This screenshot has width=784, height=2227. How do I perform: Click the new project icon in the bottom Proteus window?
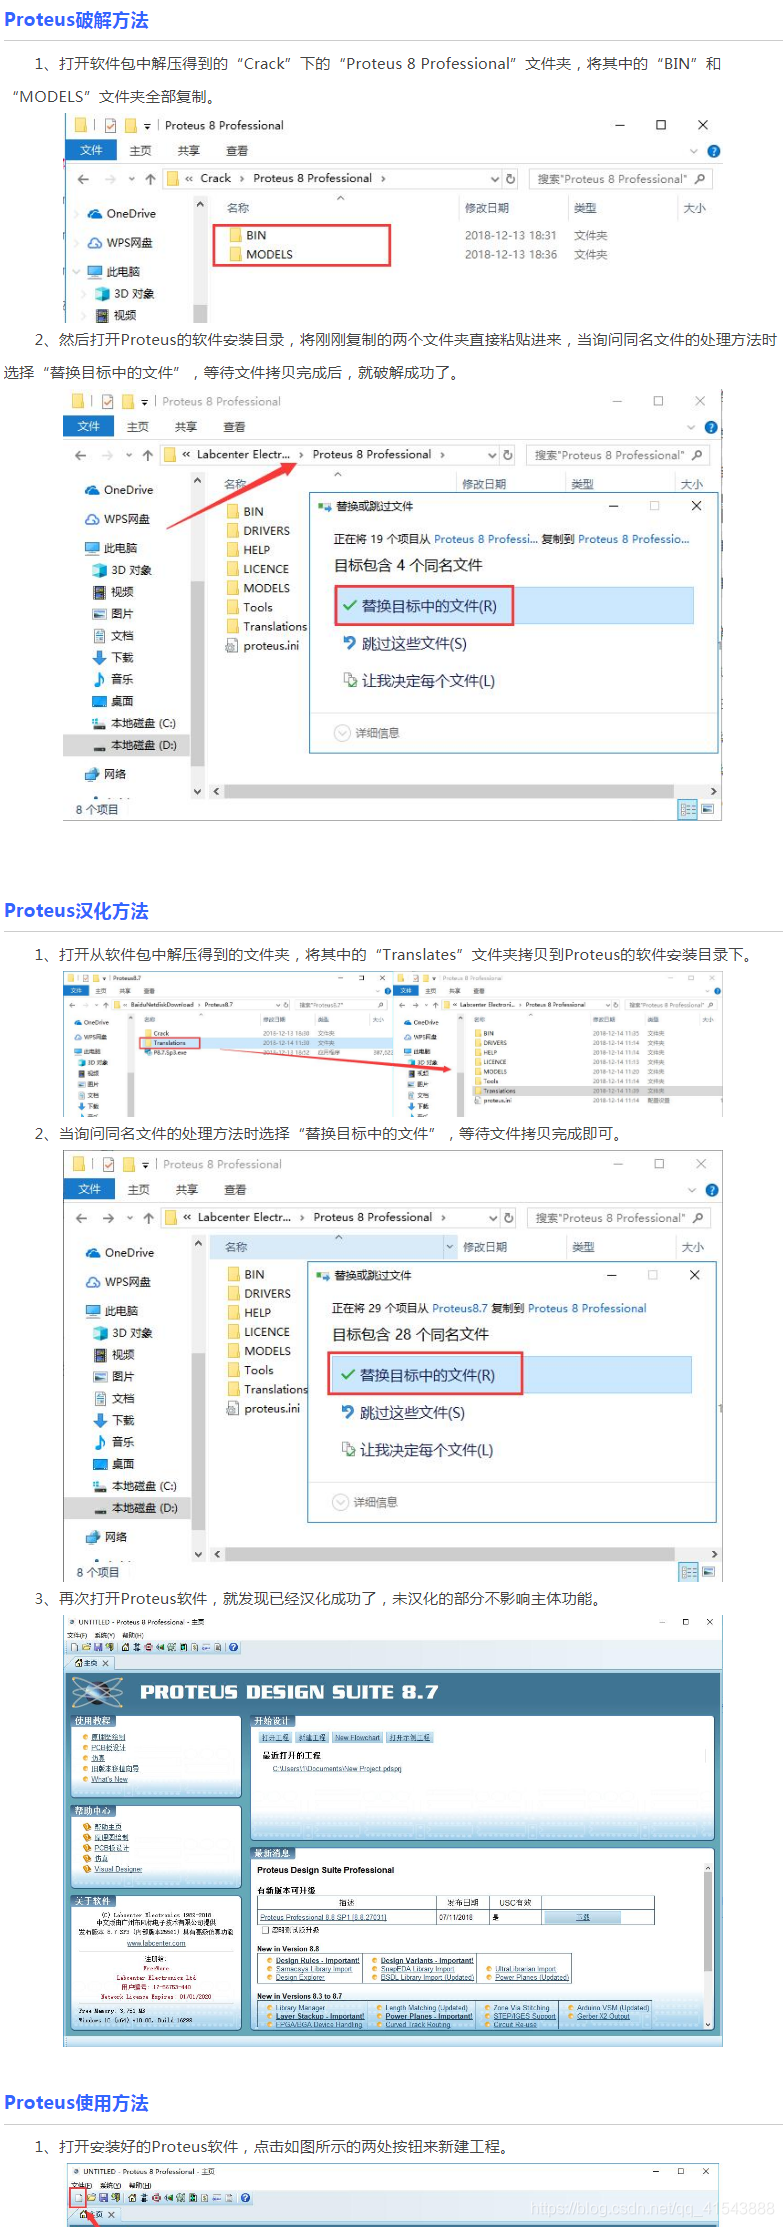pyautogui.click(x=77, y=2198)
